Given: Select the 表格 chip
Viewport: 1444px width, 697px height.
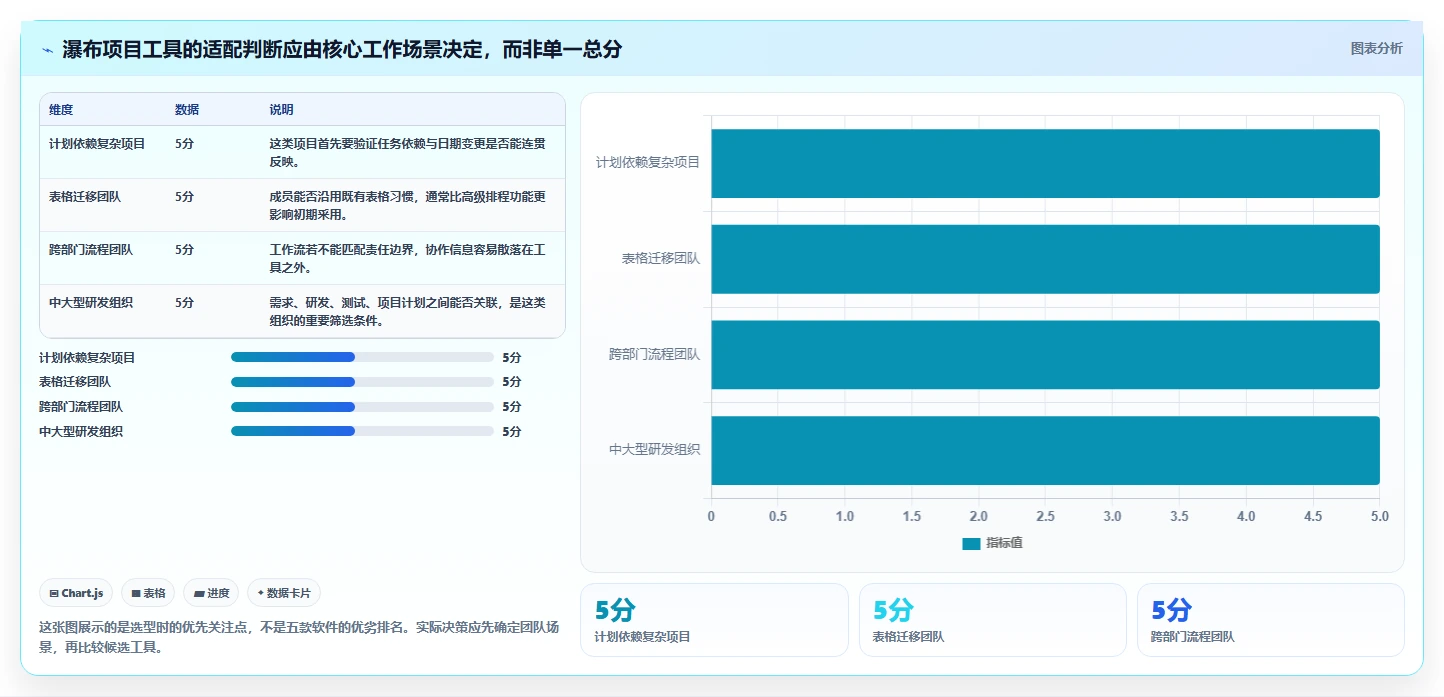Looking at the screenshot, I should (148, 593).
